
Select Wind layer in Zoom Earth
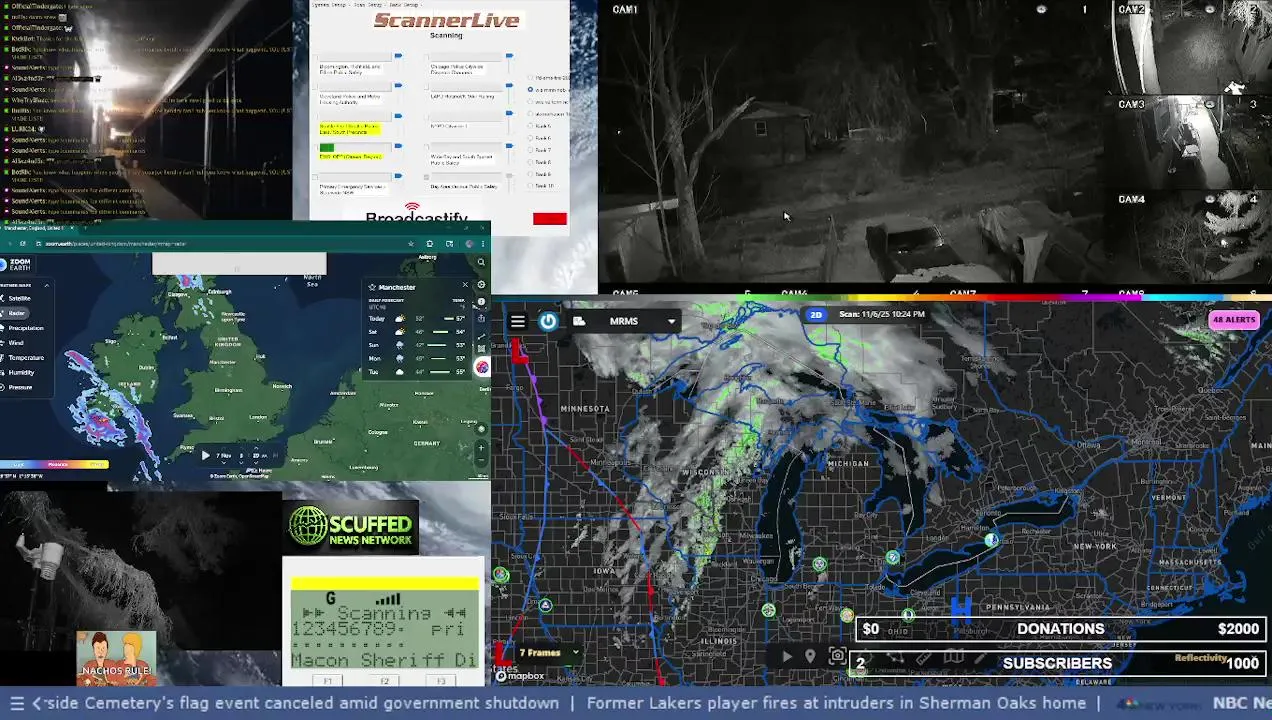click(14, 343)
